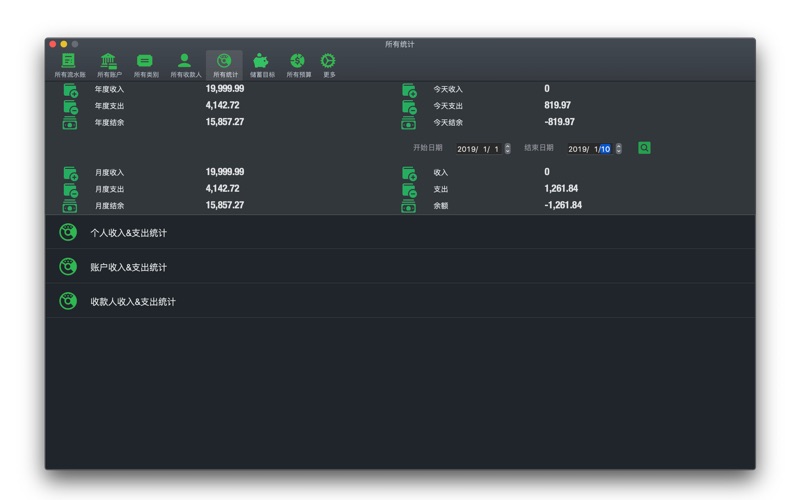Open 账户收入&支出统计 report
The width and height of the screenshot is (800, 500).
[x=128, y=267]
